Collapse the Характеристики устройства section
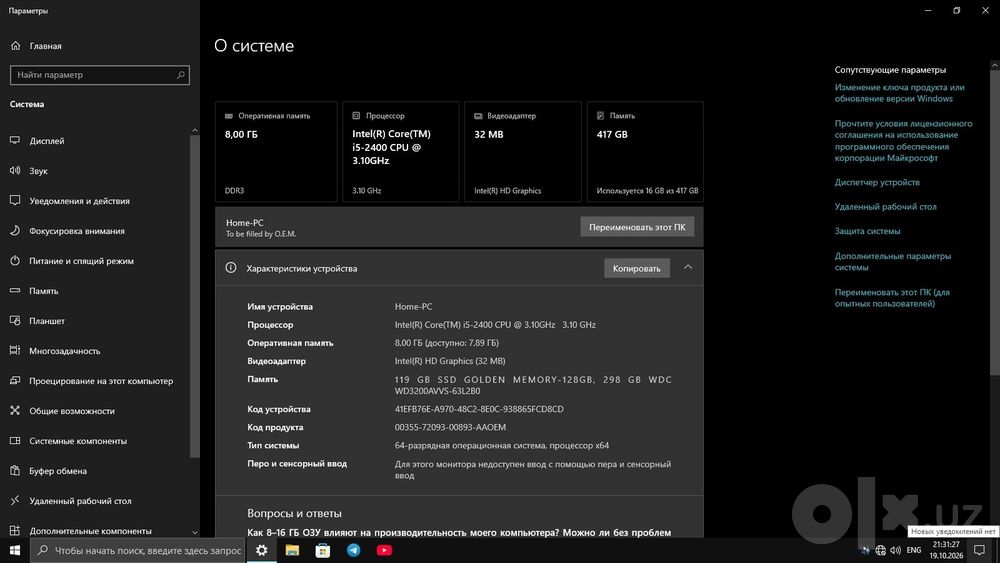This screenshot has width=1000, height=563. 688,267
